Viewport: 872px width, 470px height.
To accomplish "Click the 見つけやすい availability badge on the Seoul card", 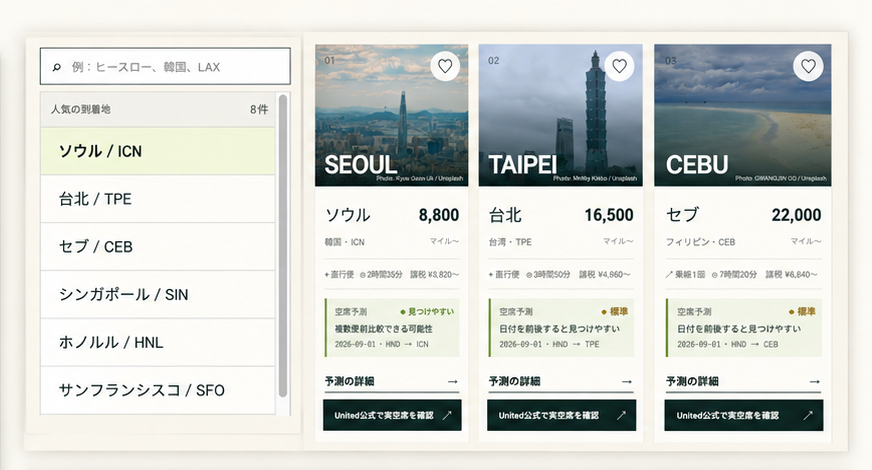I will coord(427,311).
